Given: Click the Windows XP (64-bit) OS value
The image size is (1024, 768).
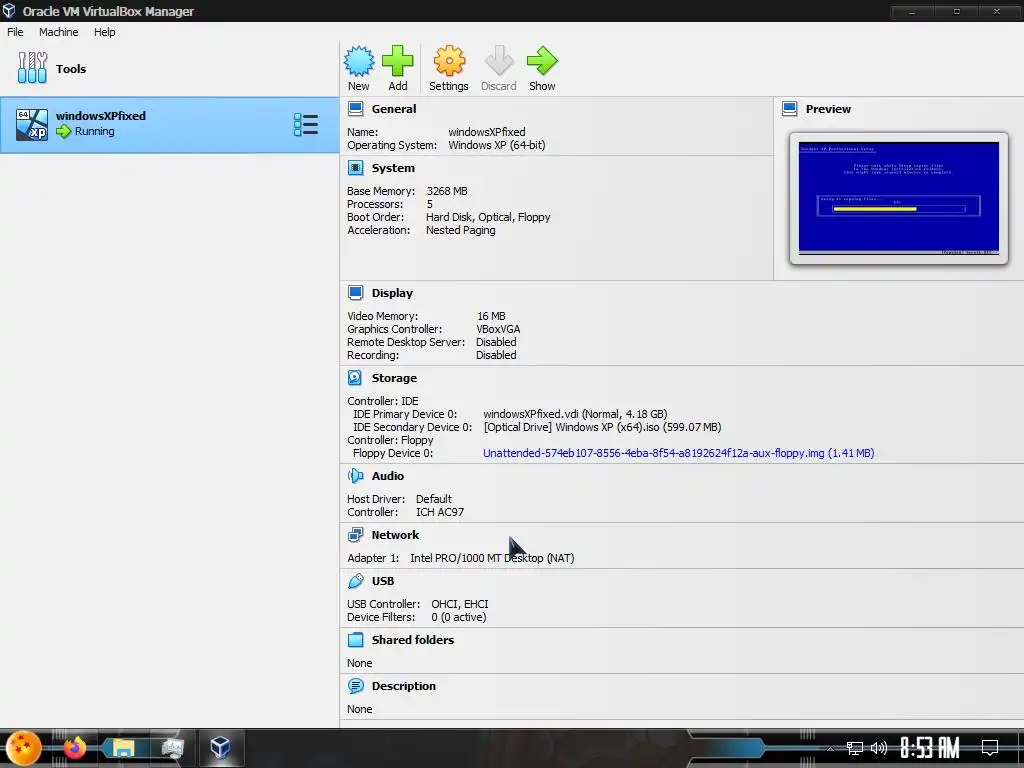Looking at the screenshot, I should tap(496, 146).
